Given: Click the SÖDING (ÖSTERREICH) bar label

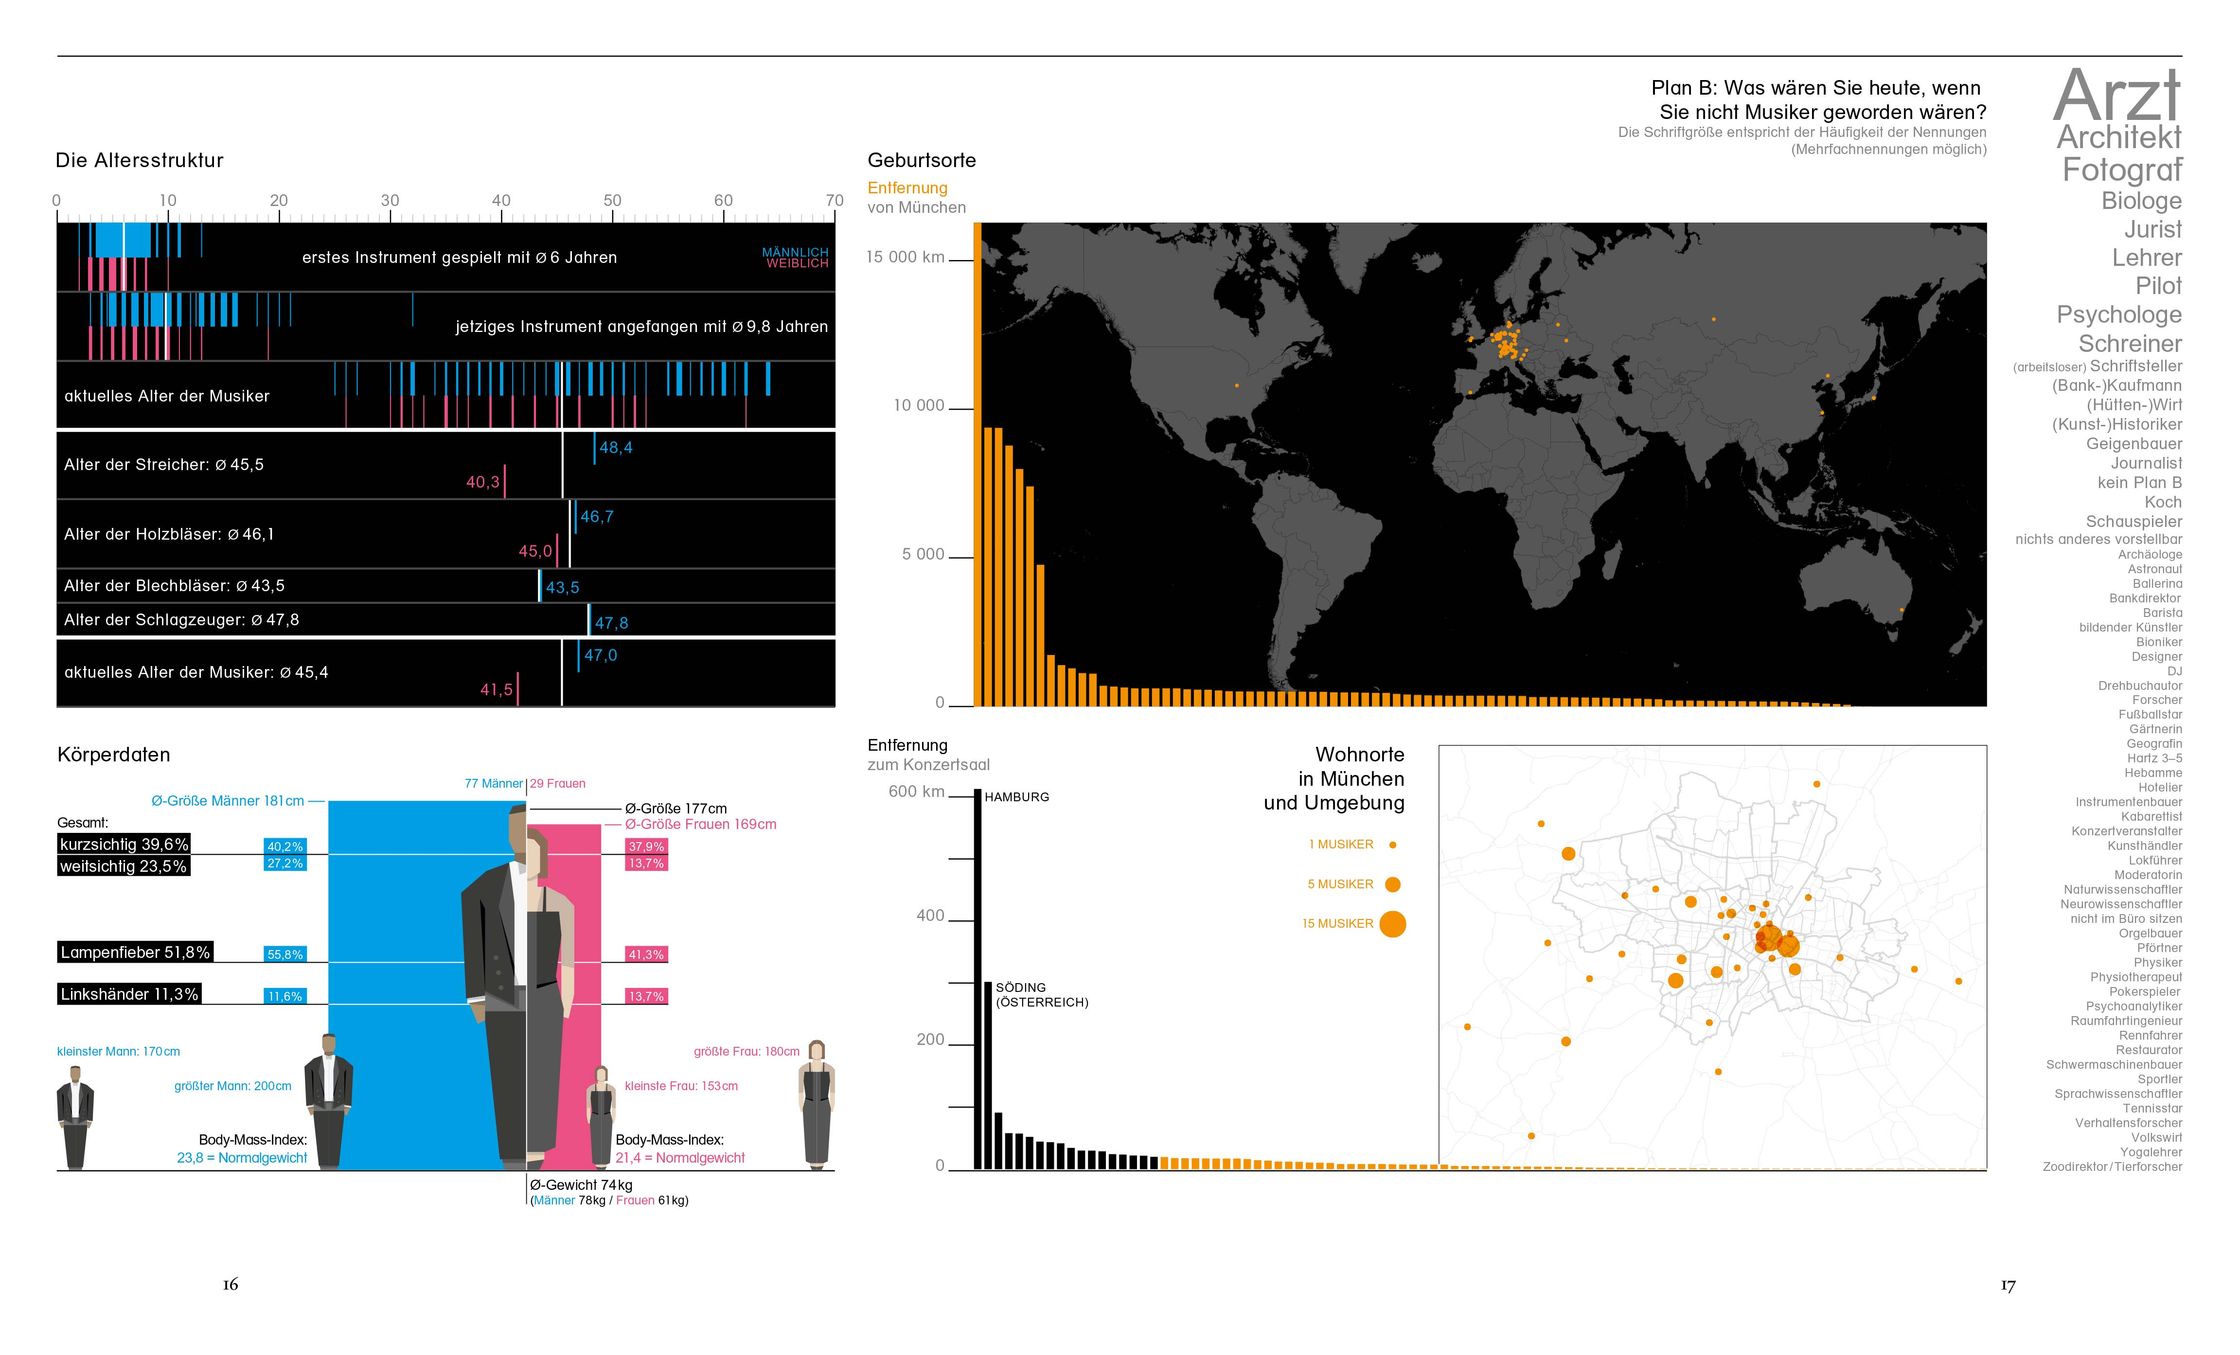Looking at the screenshot, I should click(1041, 995).
